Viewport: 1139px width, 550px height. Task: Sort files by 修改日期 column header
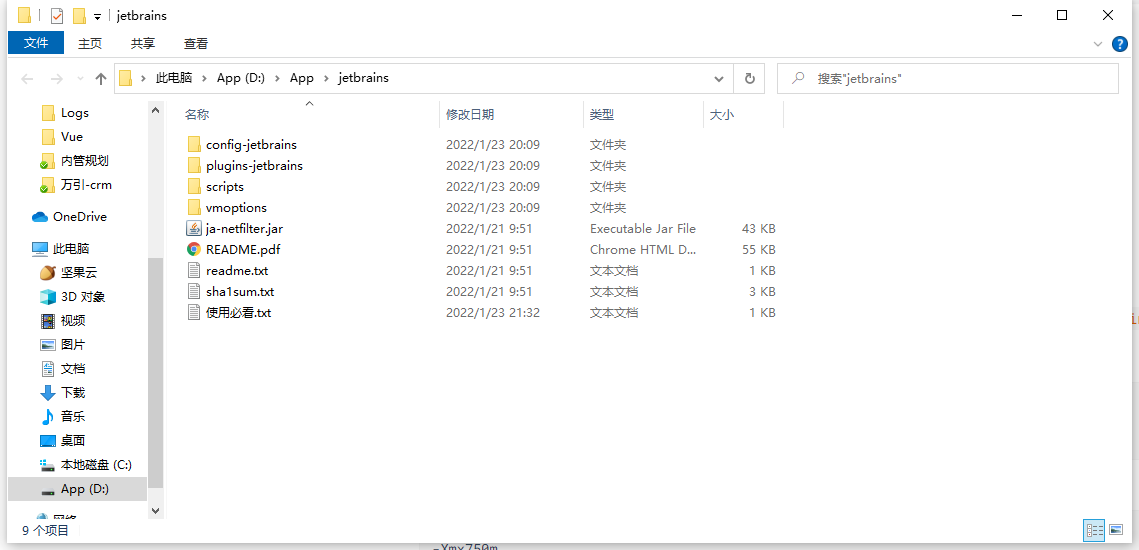(470, 115)
